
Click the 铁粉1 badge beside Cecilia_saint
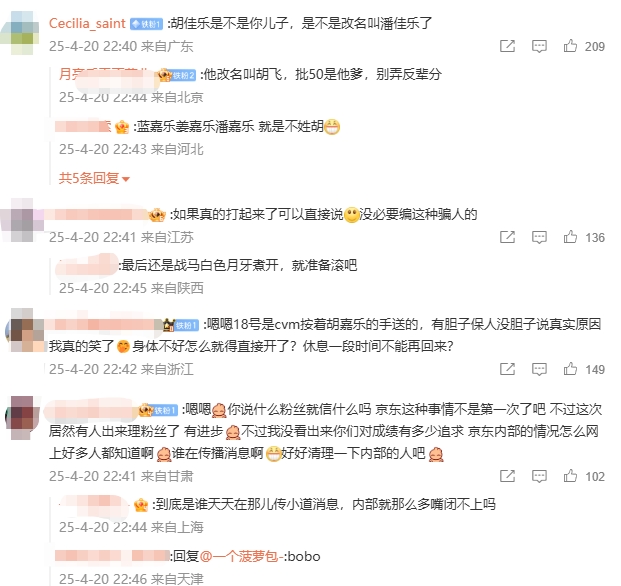pyautogui.click(x=147, y=24)
